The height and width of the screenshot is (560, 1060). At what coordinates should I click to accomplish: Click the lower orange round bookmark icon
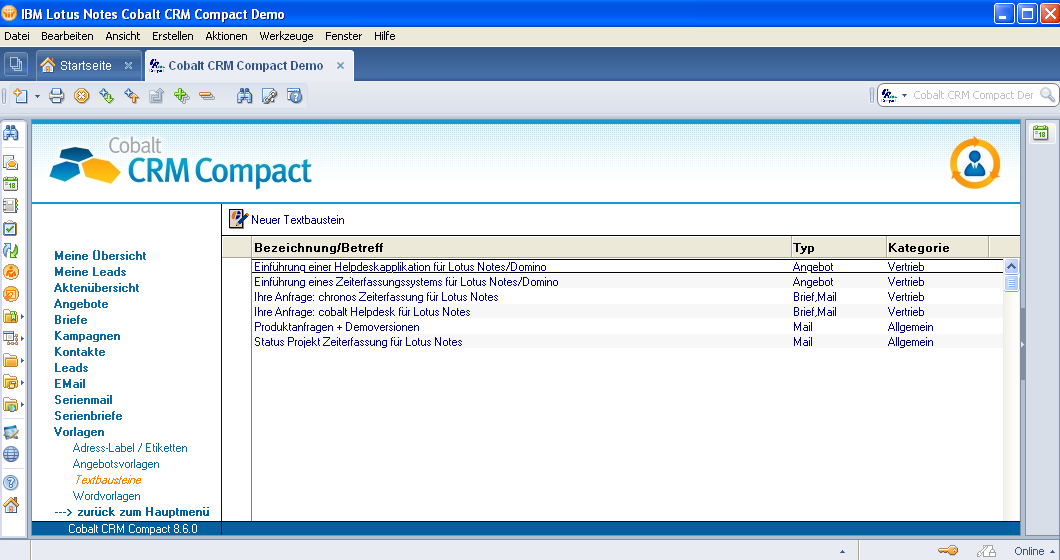[x=11, y=294]
